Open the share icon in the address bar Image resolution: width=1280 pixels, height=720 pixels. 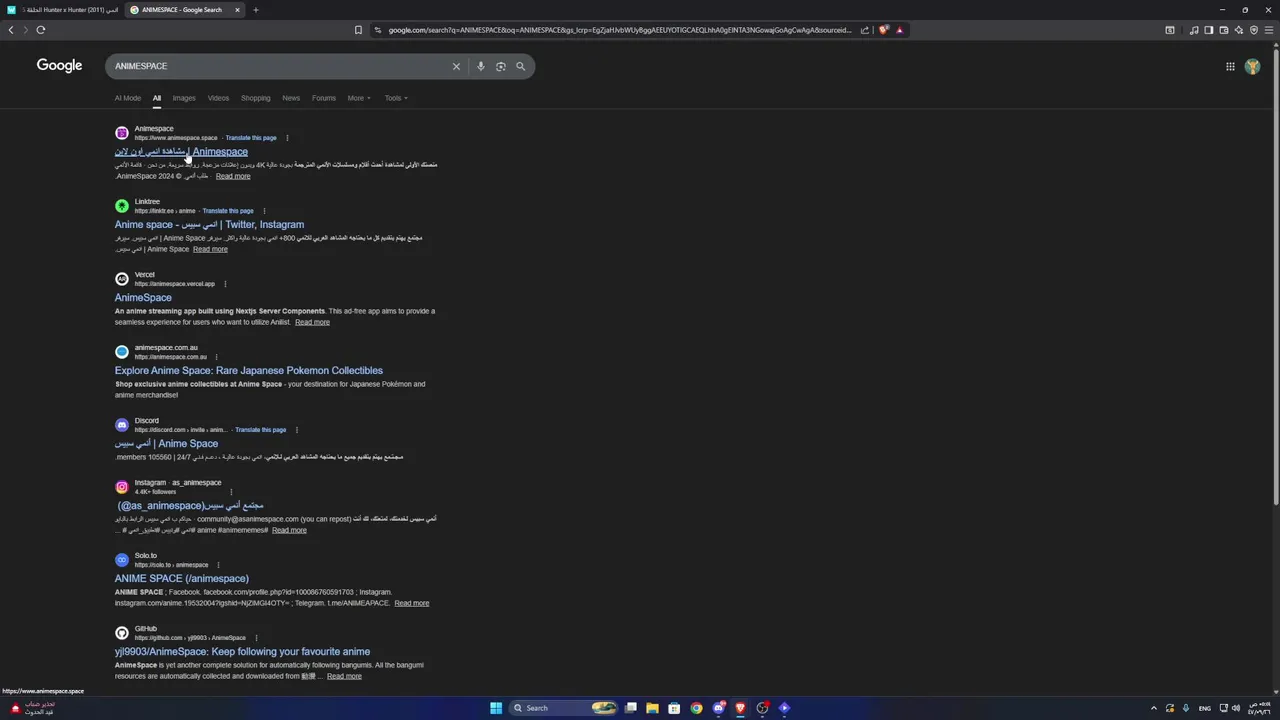pyautogui.click(x=865, y=30)
